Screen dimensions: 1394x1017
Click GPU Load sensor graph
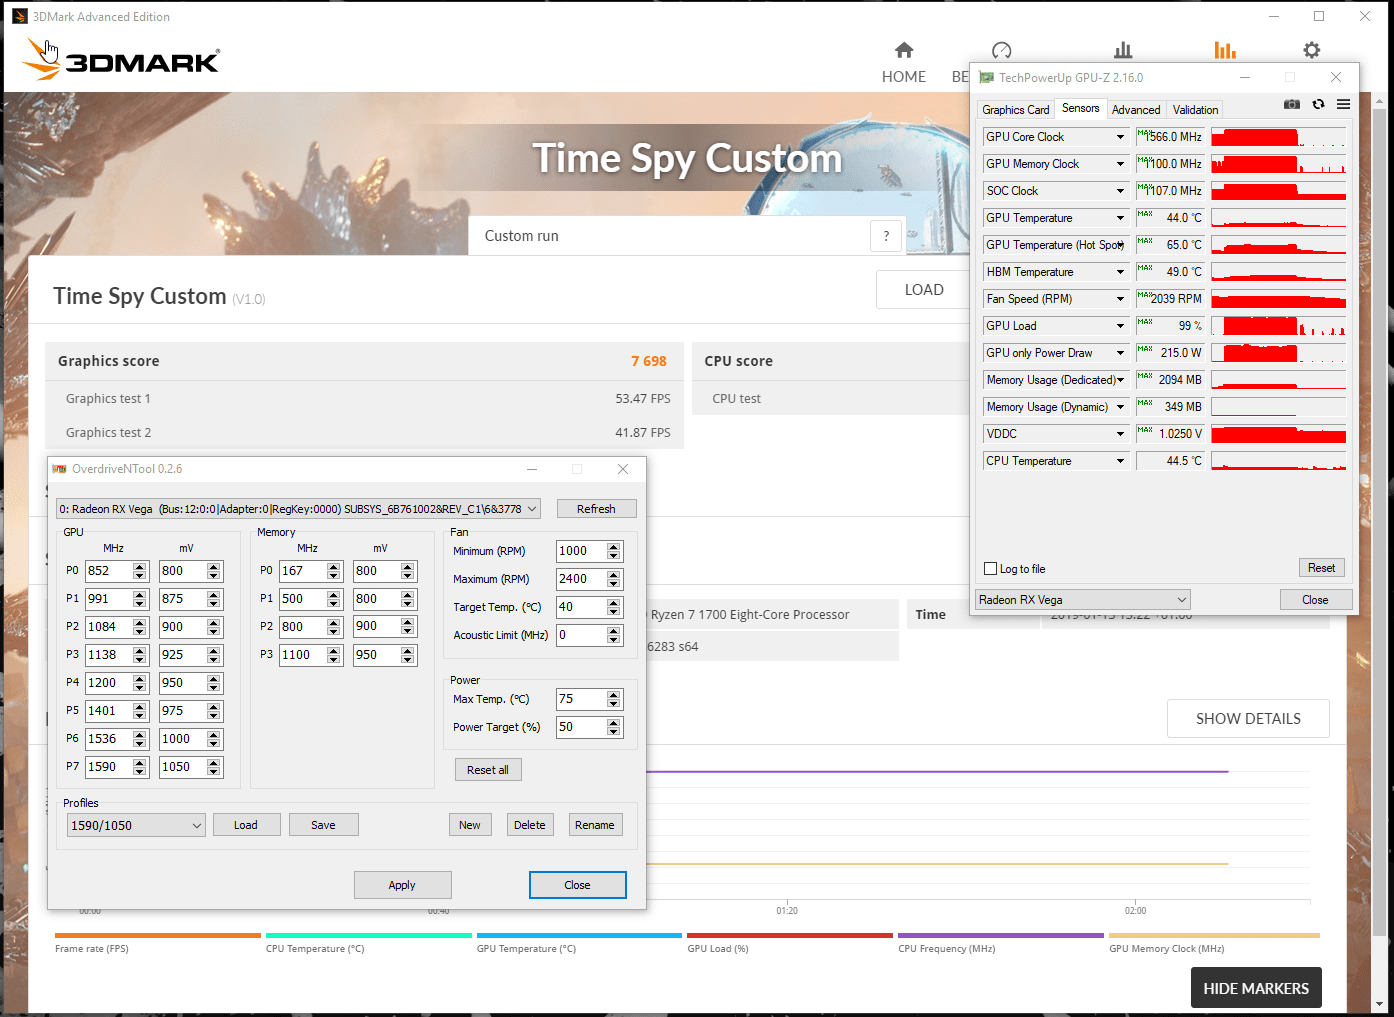click(x=1278, y=326)
